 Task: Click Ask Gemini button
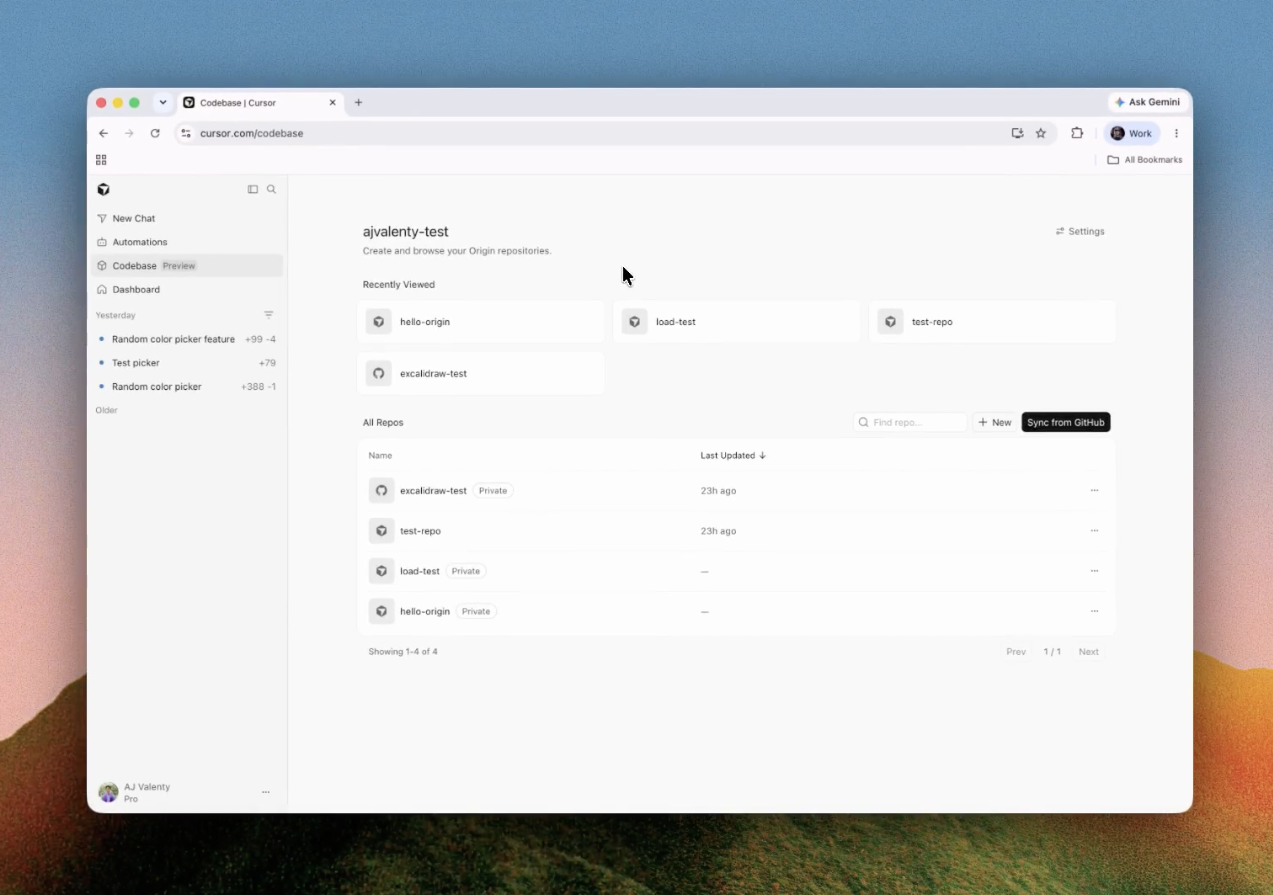1148,102
